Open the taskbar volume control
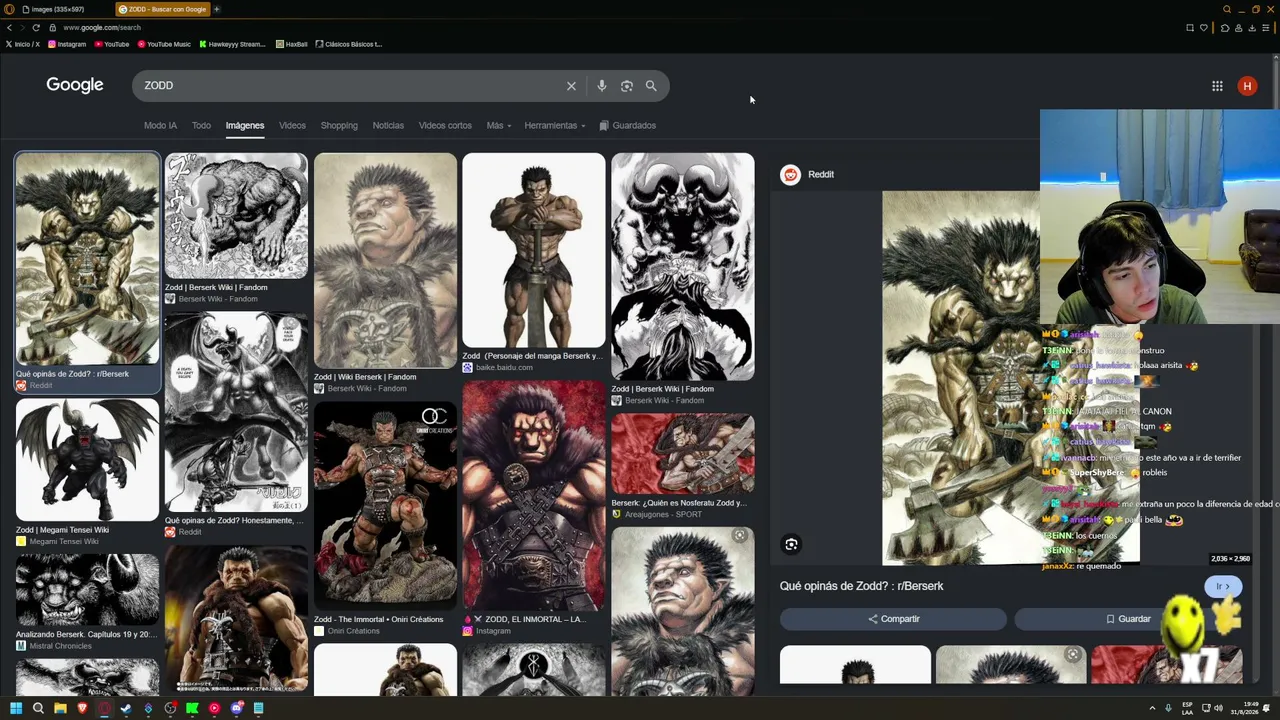1280x720 pixels. click(1218, 708)
